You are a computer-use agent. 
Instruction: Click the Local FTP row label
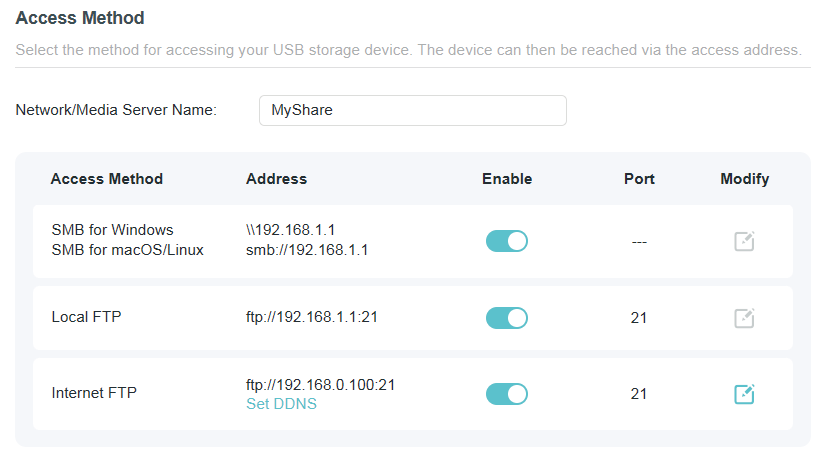[88, 317]
